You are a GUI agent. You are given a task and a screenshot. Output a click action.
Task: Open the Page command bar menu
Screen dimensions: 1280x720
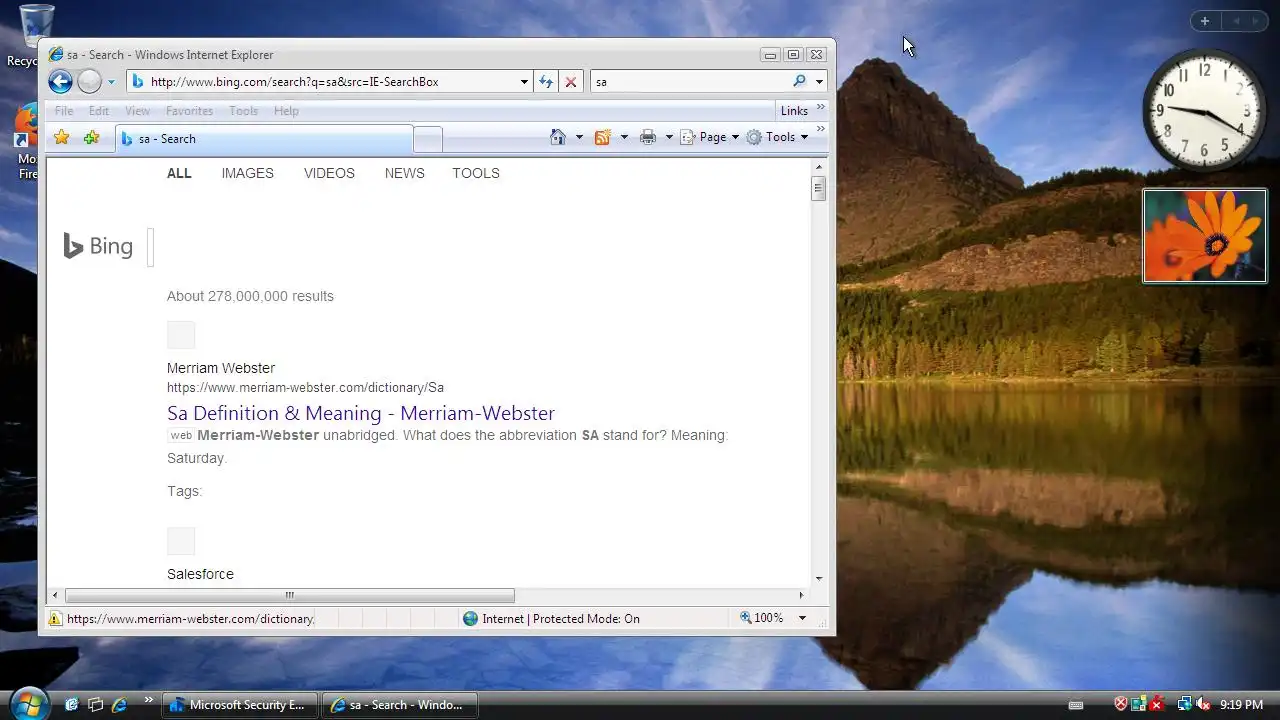710,137
